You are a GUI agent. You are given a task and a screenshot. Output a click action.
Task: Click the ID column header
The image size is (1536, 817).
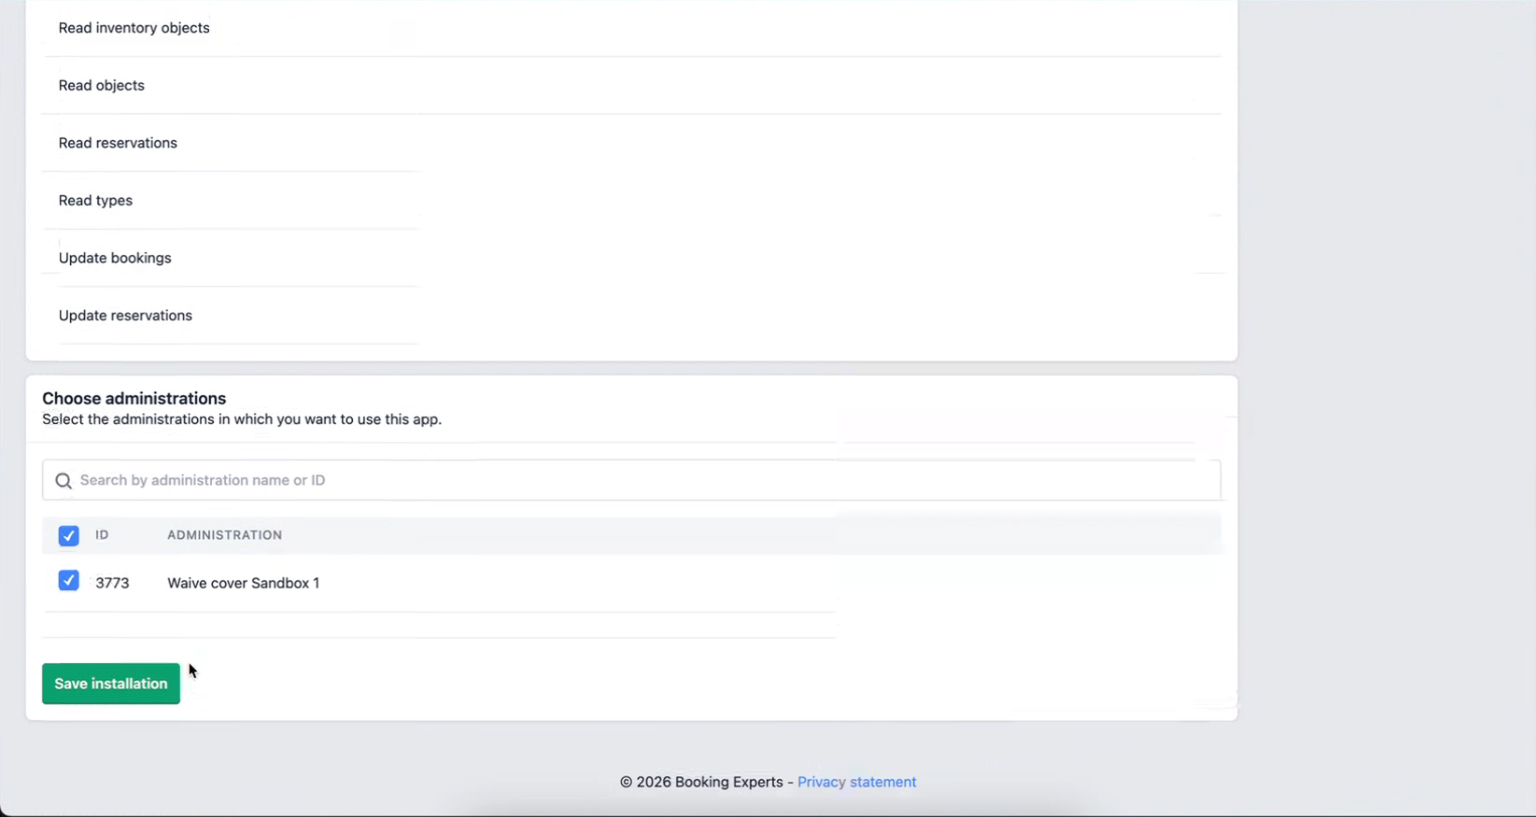pos(102,535)
